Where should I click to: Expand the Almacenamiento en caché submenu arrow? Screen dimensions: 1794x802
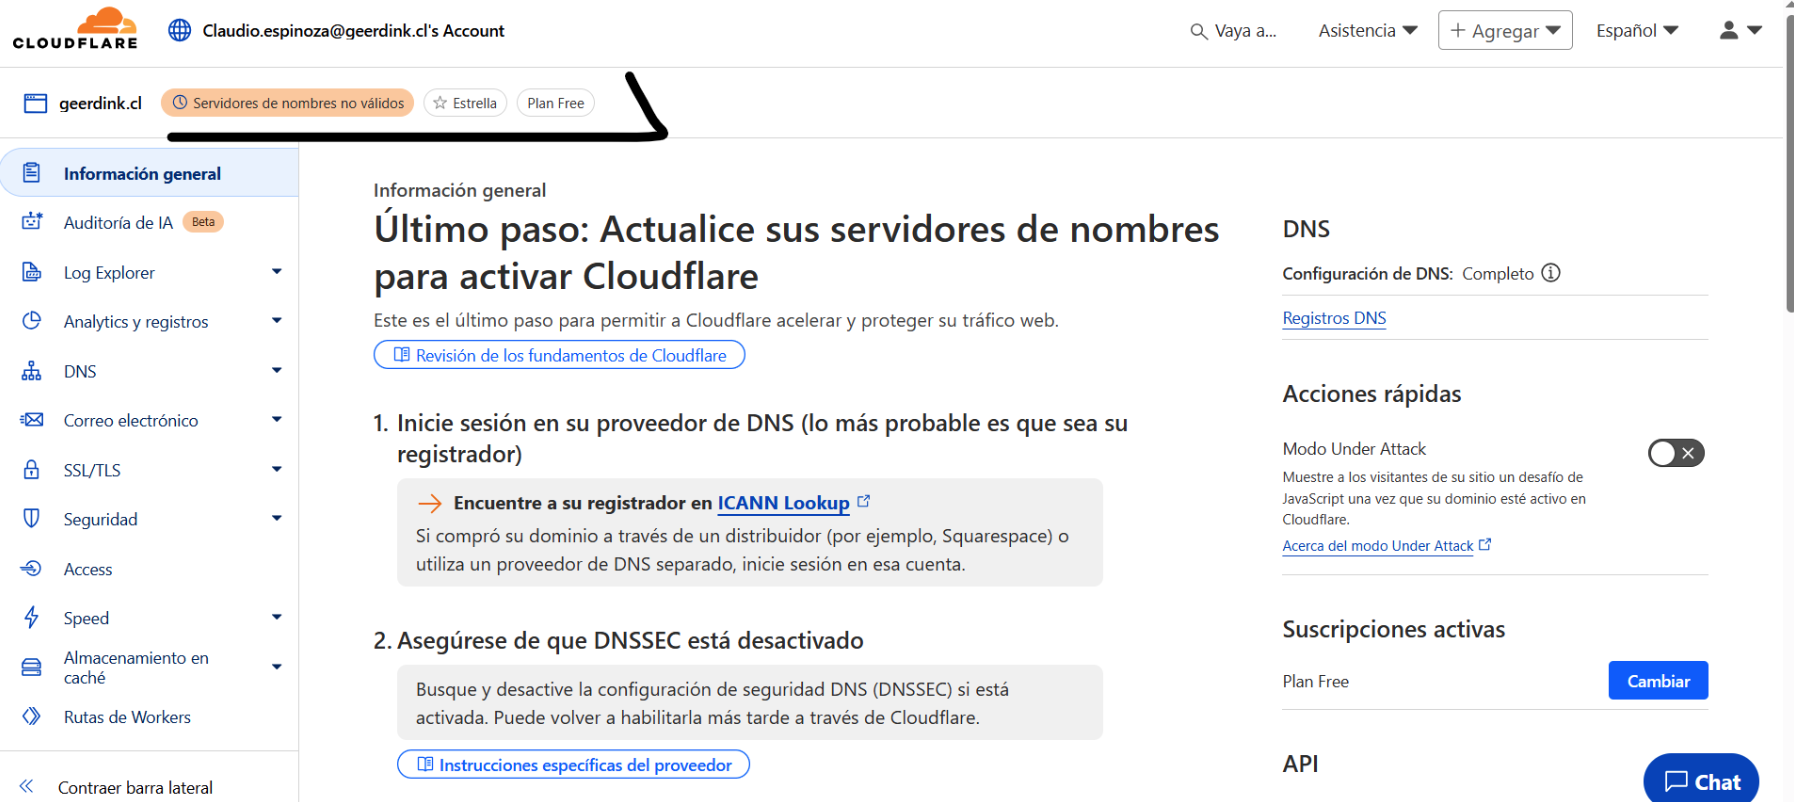tap(277, 667)
